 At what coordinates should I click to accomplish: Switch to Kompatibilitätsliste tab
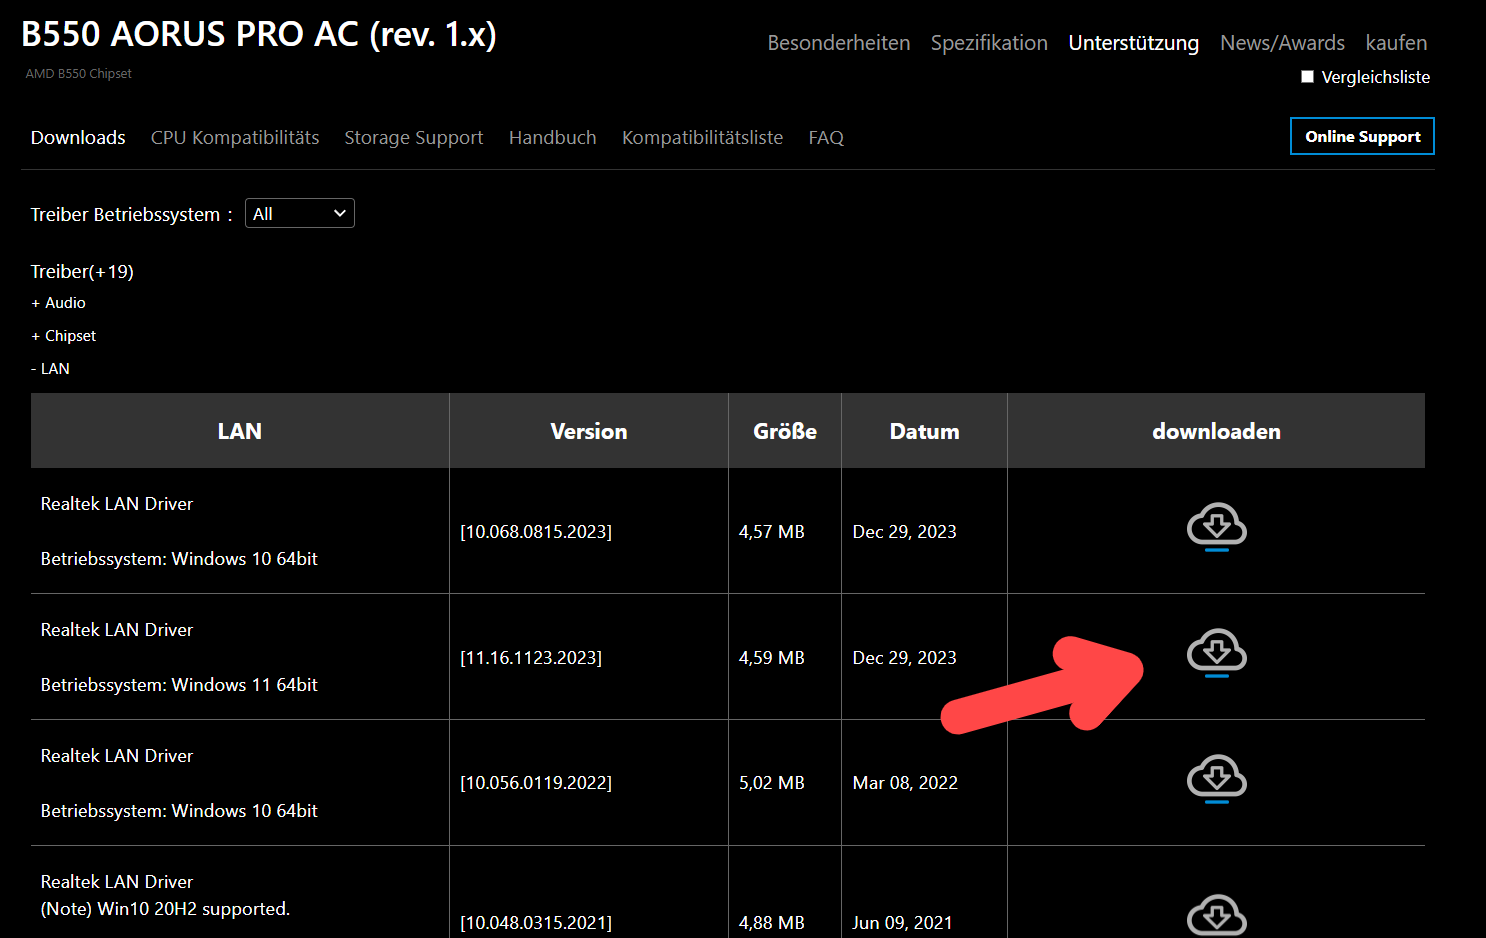(x=702, y=138)
